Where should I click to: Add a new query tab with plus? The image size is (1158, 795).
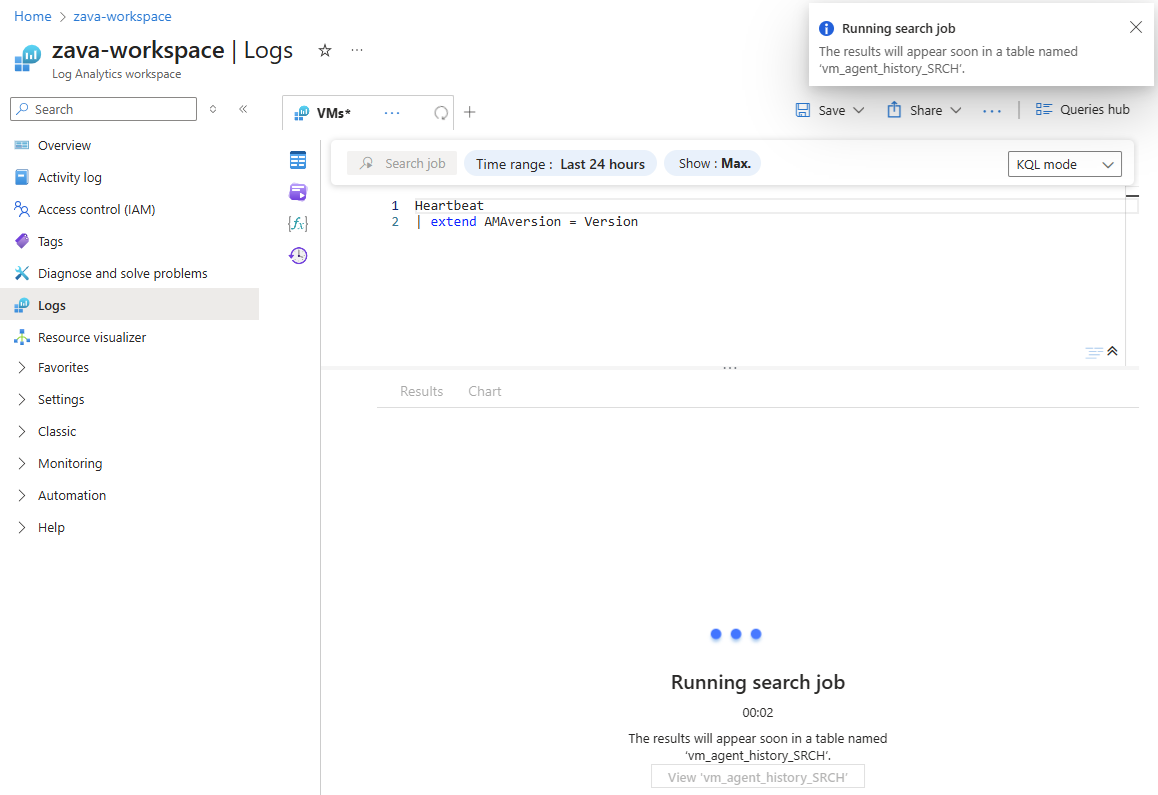pyautogui.click(x=470, y=112)
